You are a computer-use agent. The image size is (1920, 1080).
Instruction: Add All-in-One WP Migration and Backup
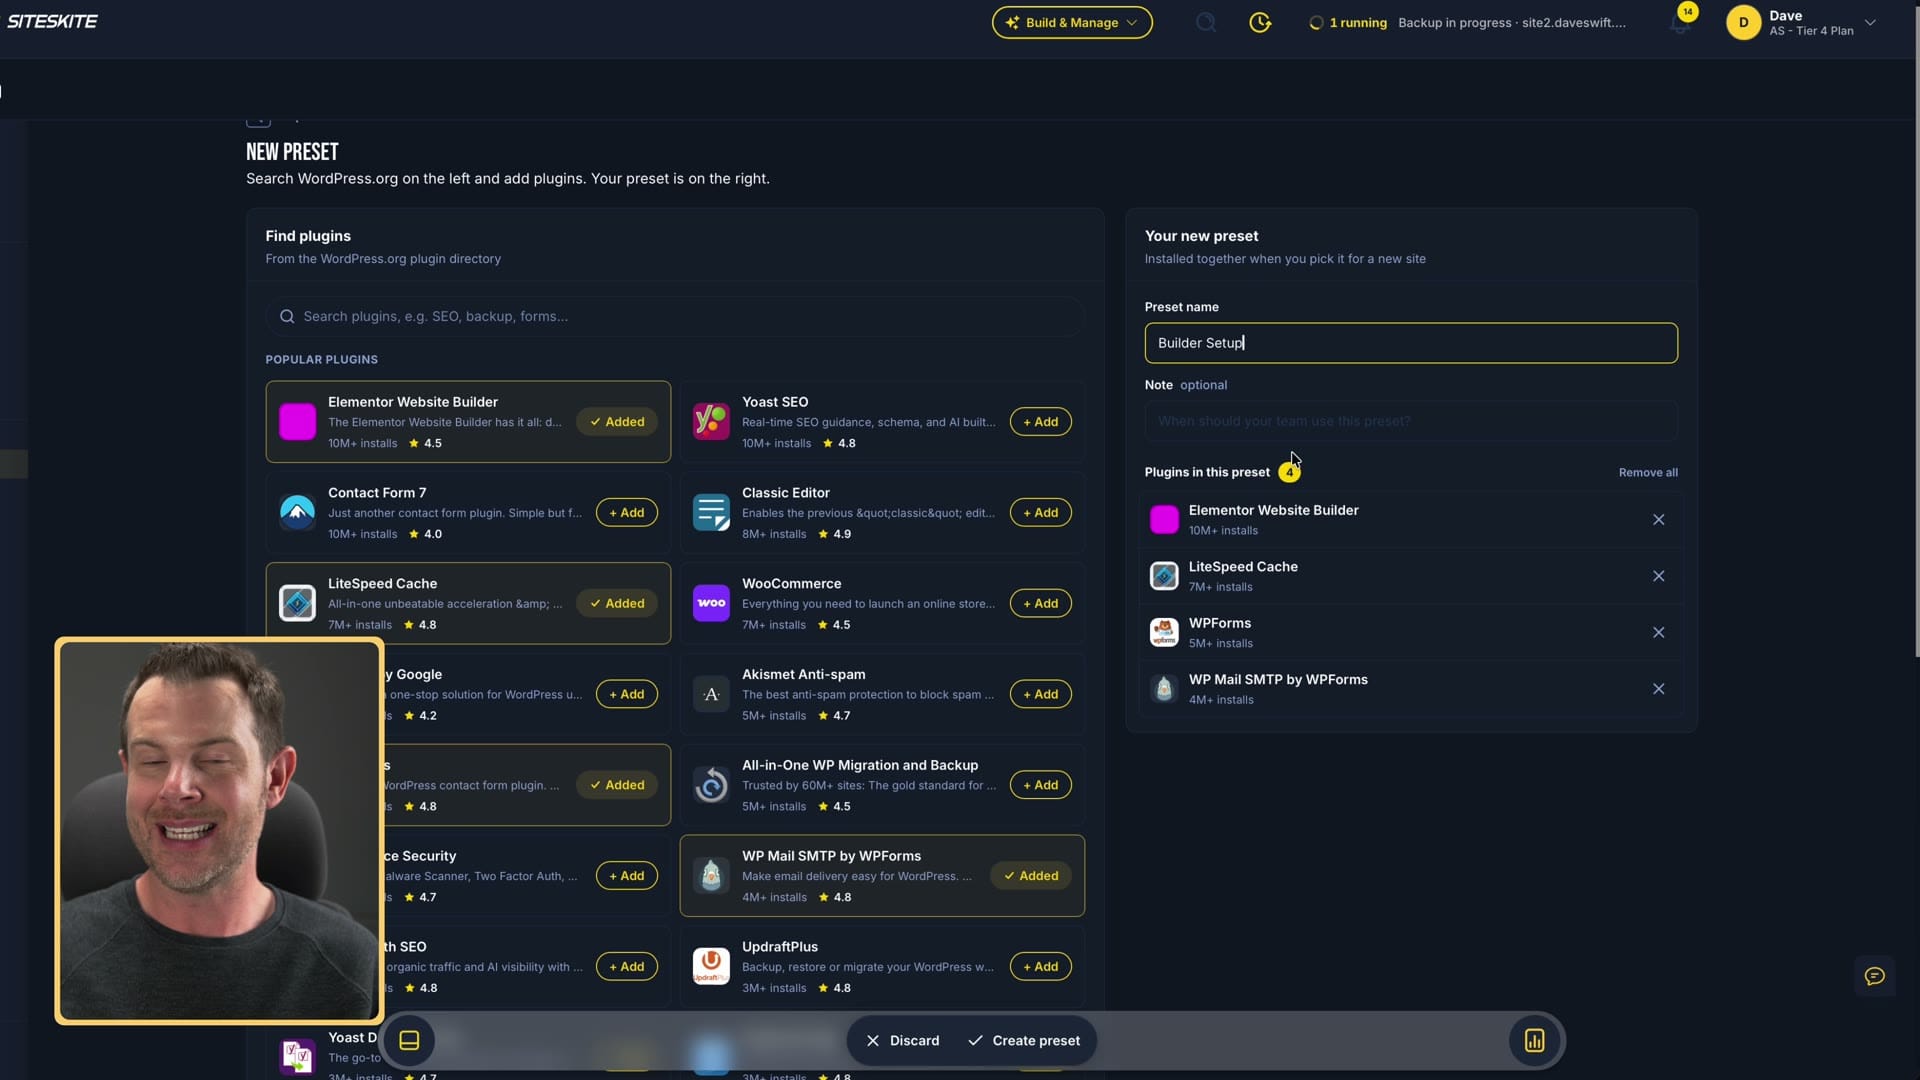(1040, 785)
